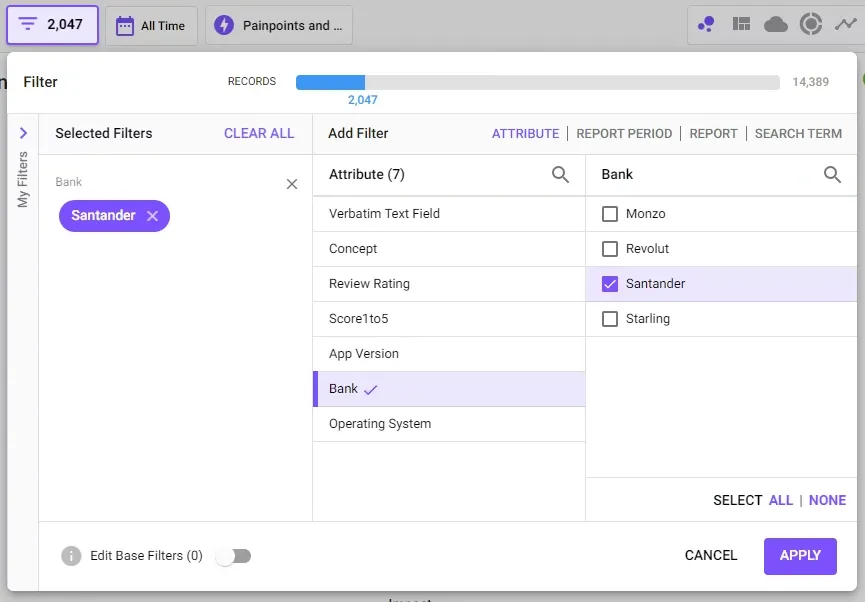The width and height of the screenshot is (865, 602).
Task: Select the Verbatim Text Field attribute
Action: pyautogui.click(x=449, y=214)
